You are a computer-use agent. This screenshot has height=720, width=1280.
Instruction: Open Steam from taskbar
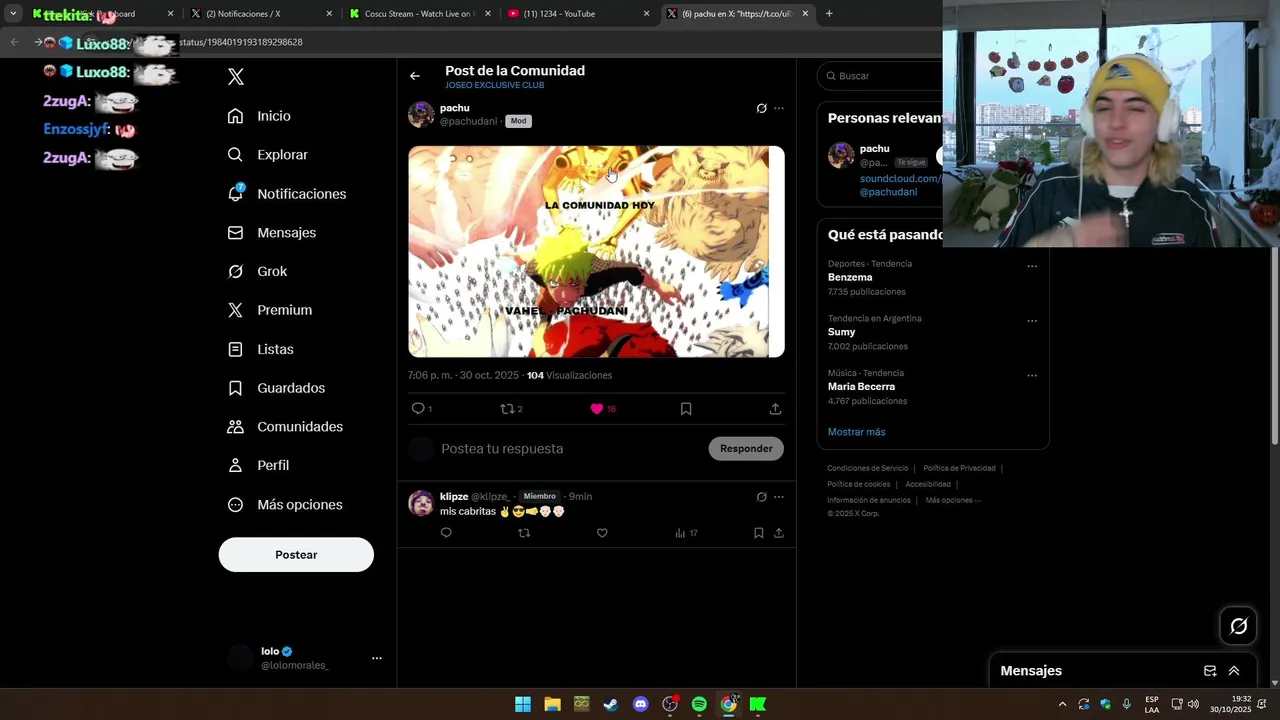[x=611, y=704]
